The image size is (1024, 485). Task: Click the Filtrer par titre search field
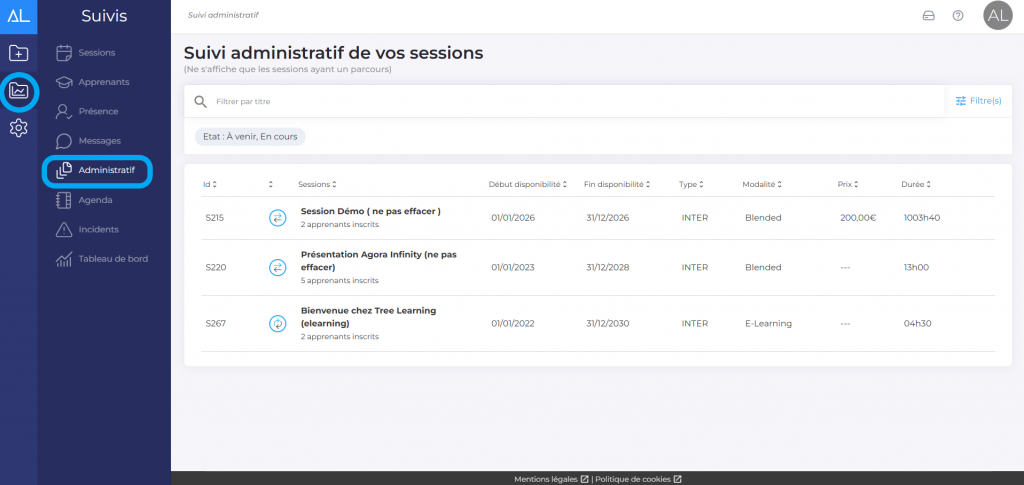(570, 101)
